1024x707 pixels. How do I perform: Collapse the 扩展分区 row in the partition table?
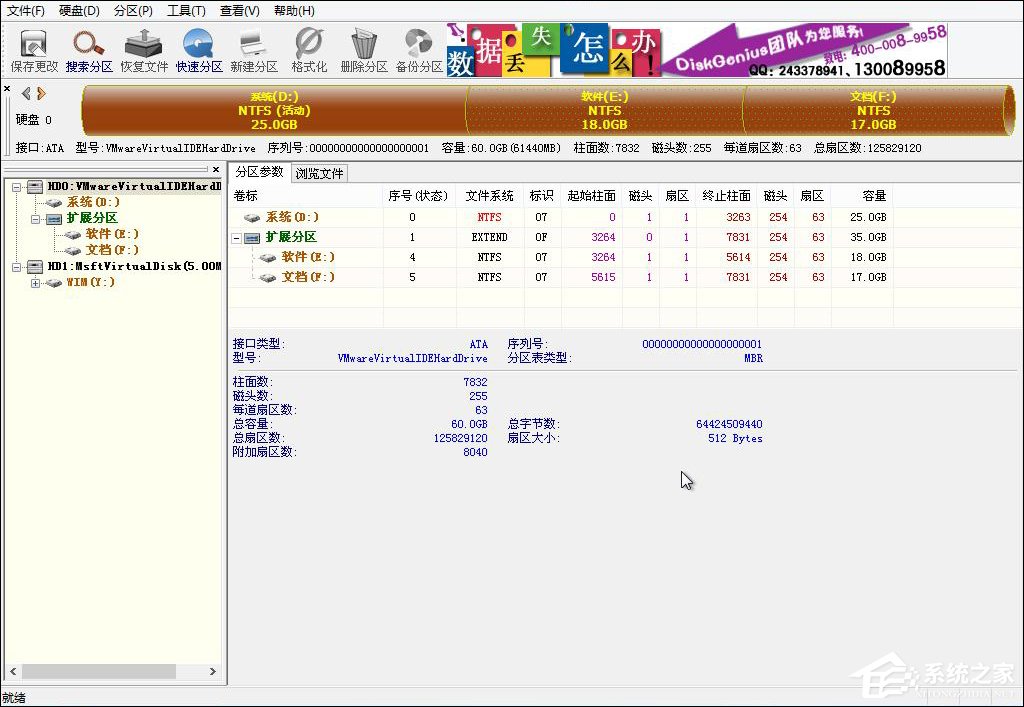click(x=234, y=237)
